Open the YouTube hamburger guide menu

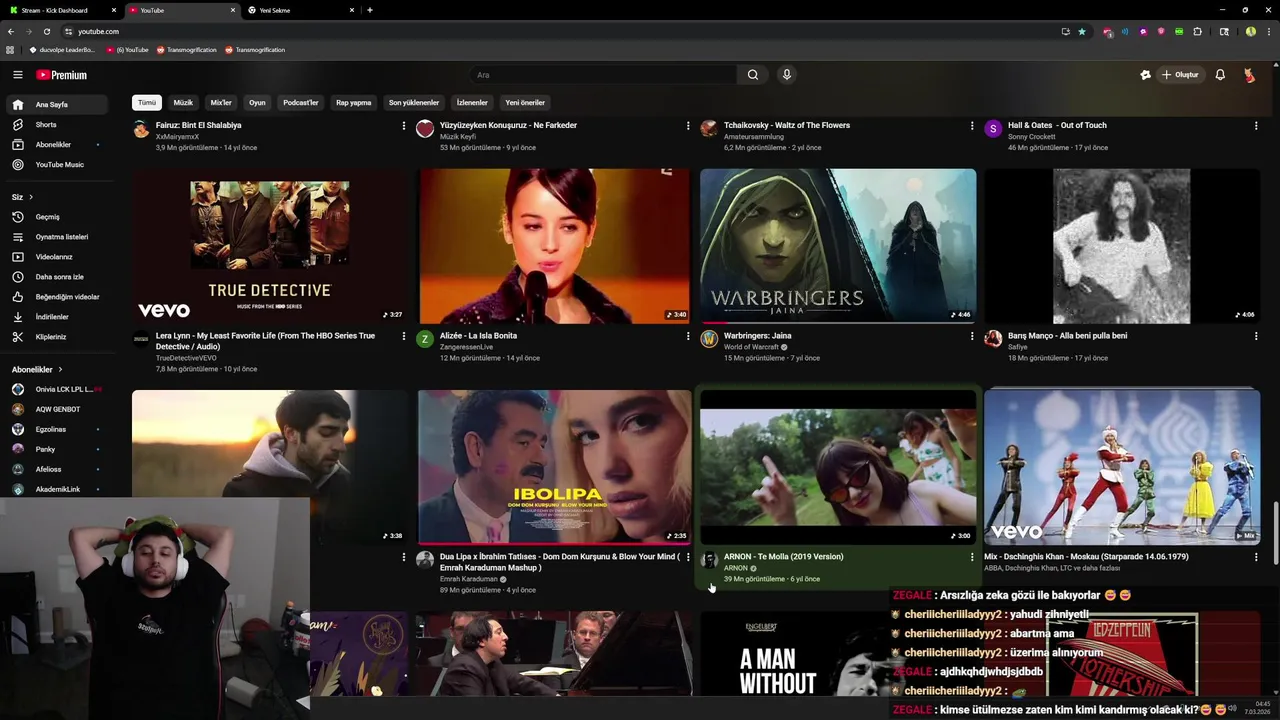[17, 75]
